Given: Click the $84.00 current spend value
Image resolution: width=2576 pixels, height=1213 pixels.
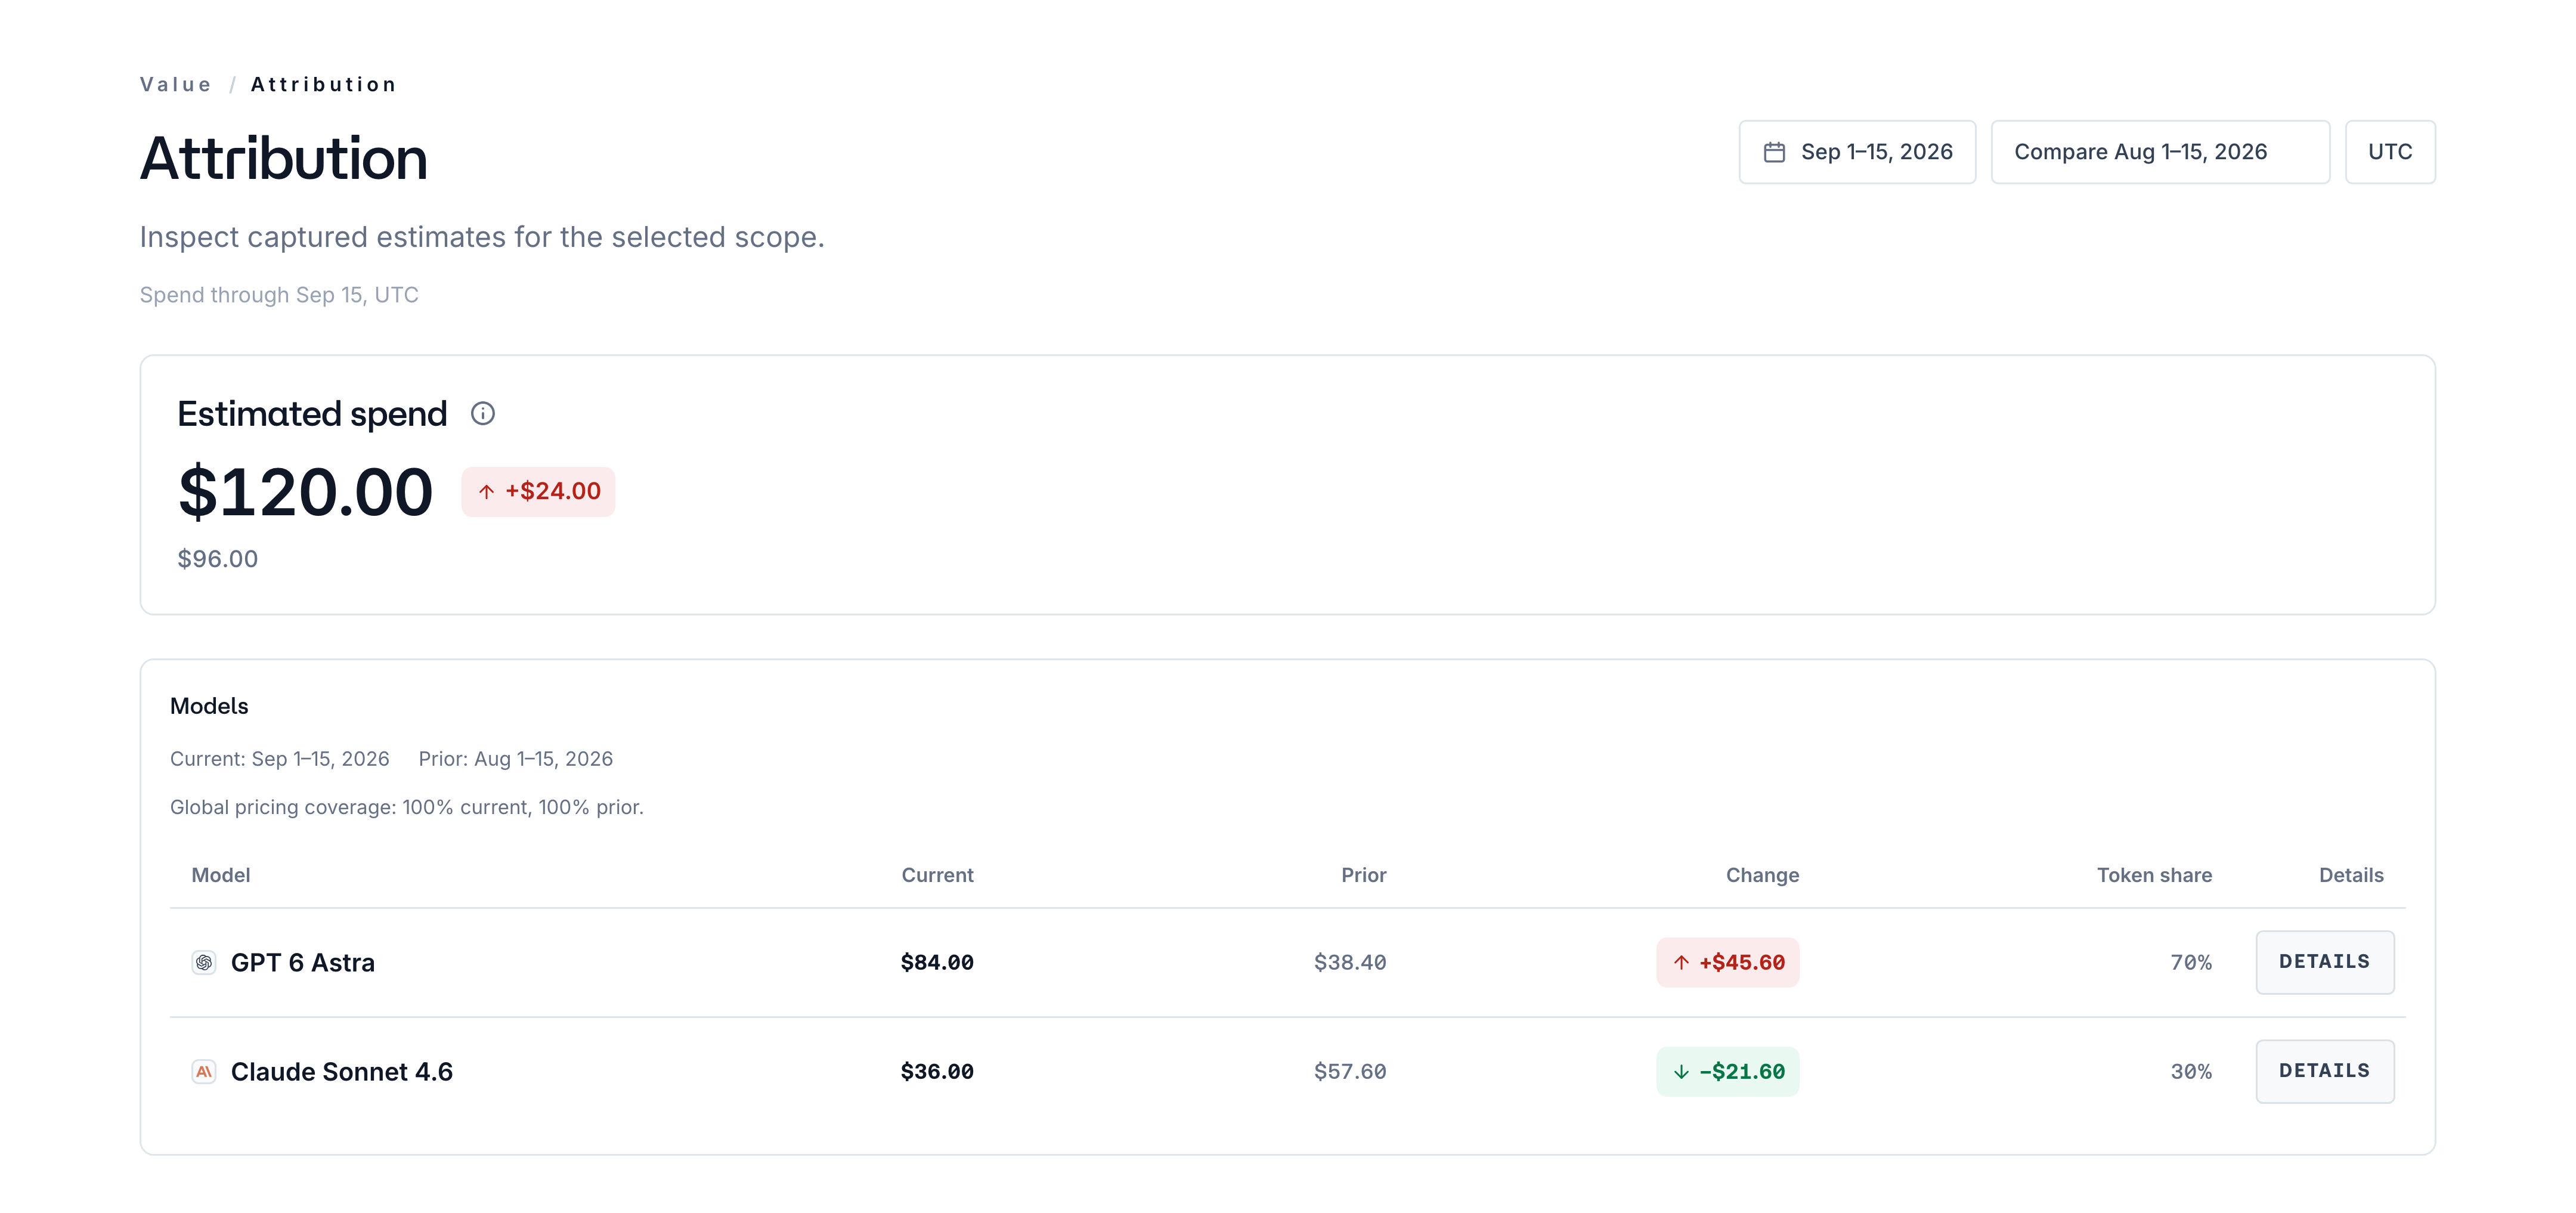Looking at the screenshot, I should 937,962.
